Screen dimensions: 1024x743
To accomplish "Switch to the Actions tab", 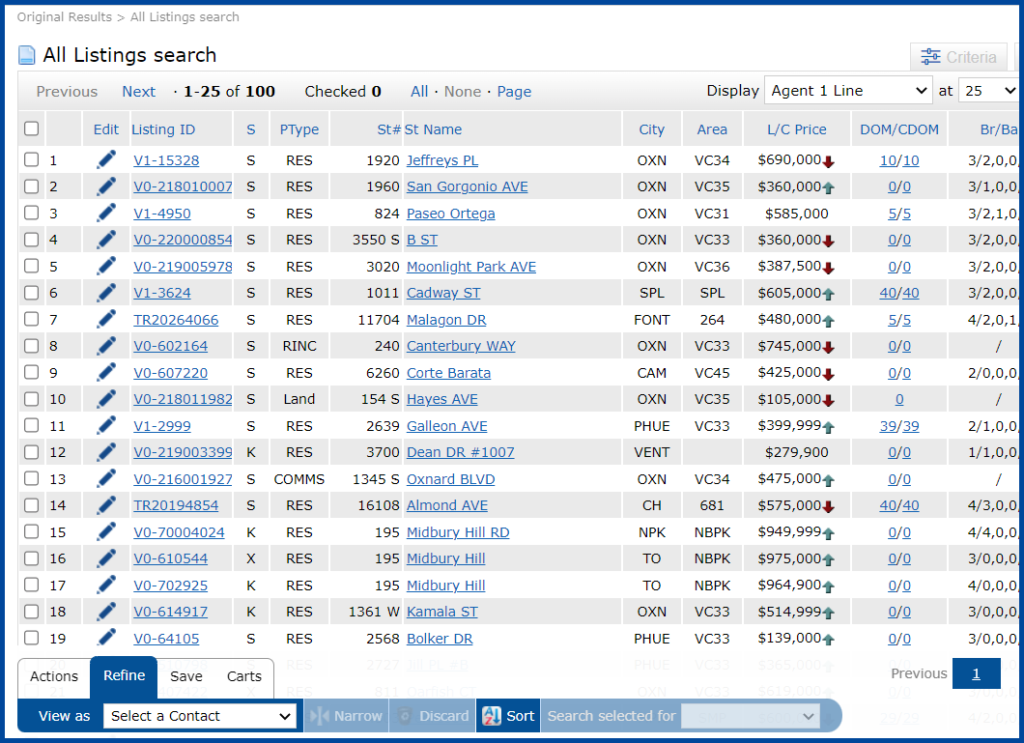I will (53, 677).
